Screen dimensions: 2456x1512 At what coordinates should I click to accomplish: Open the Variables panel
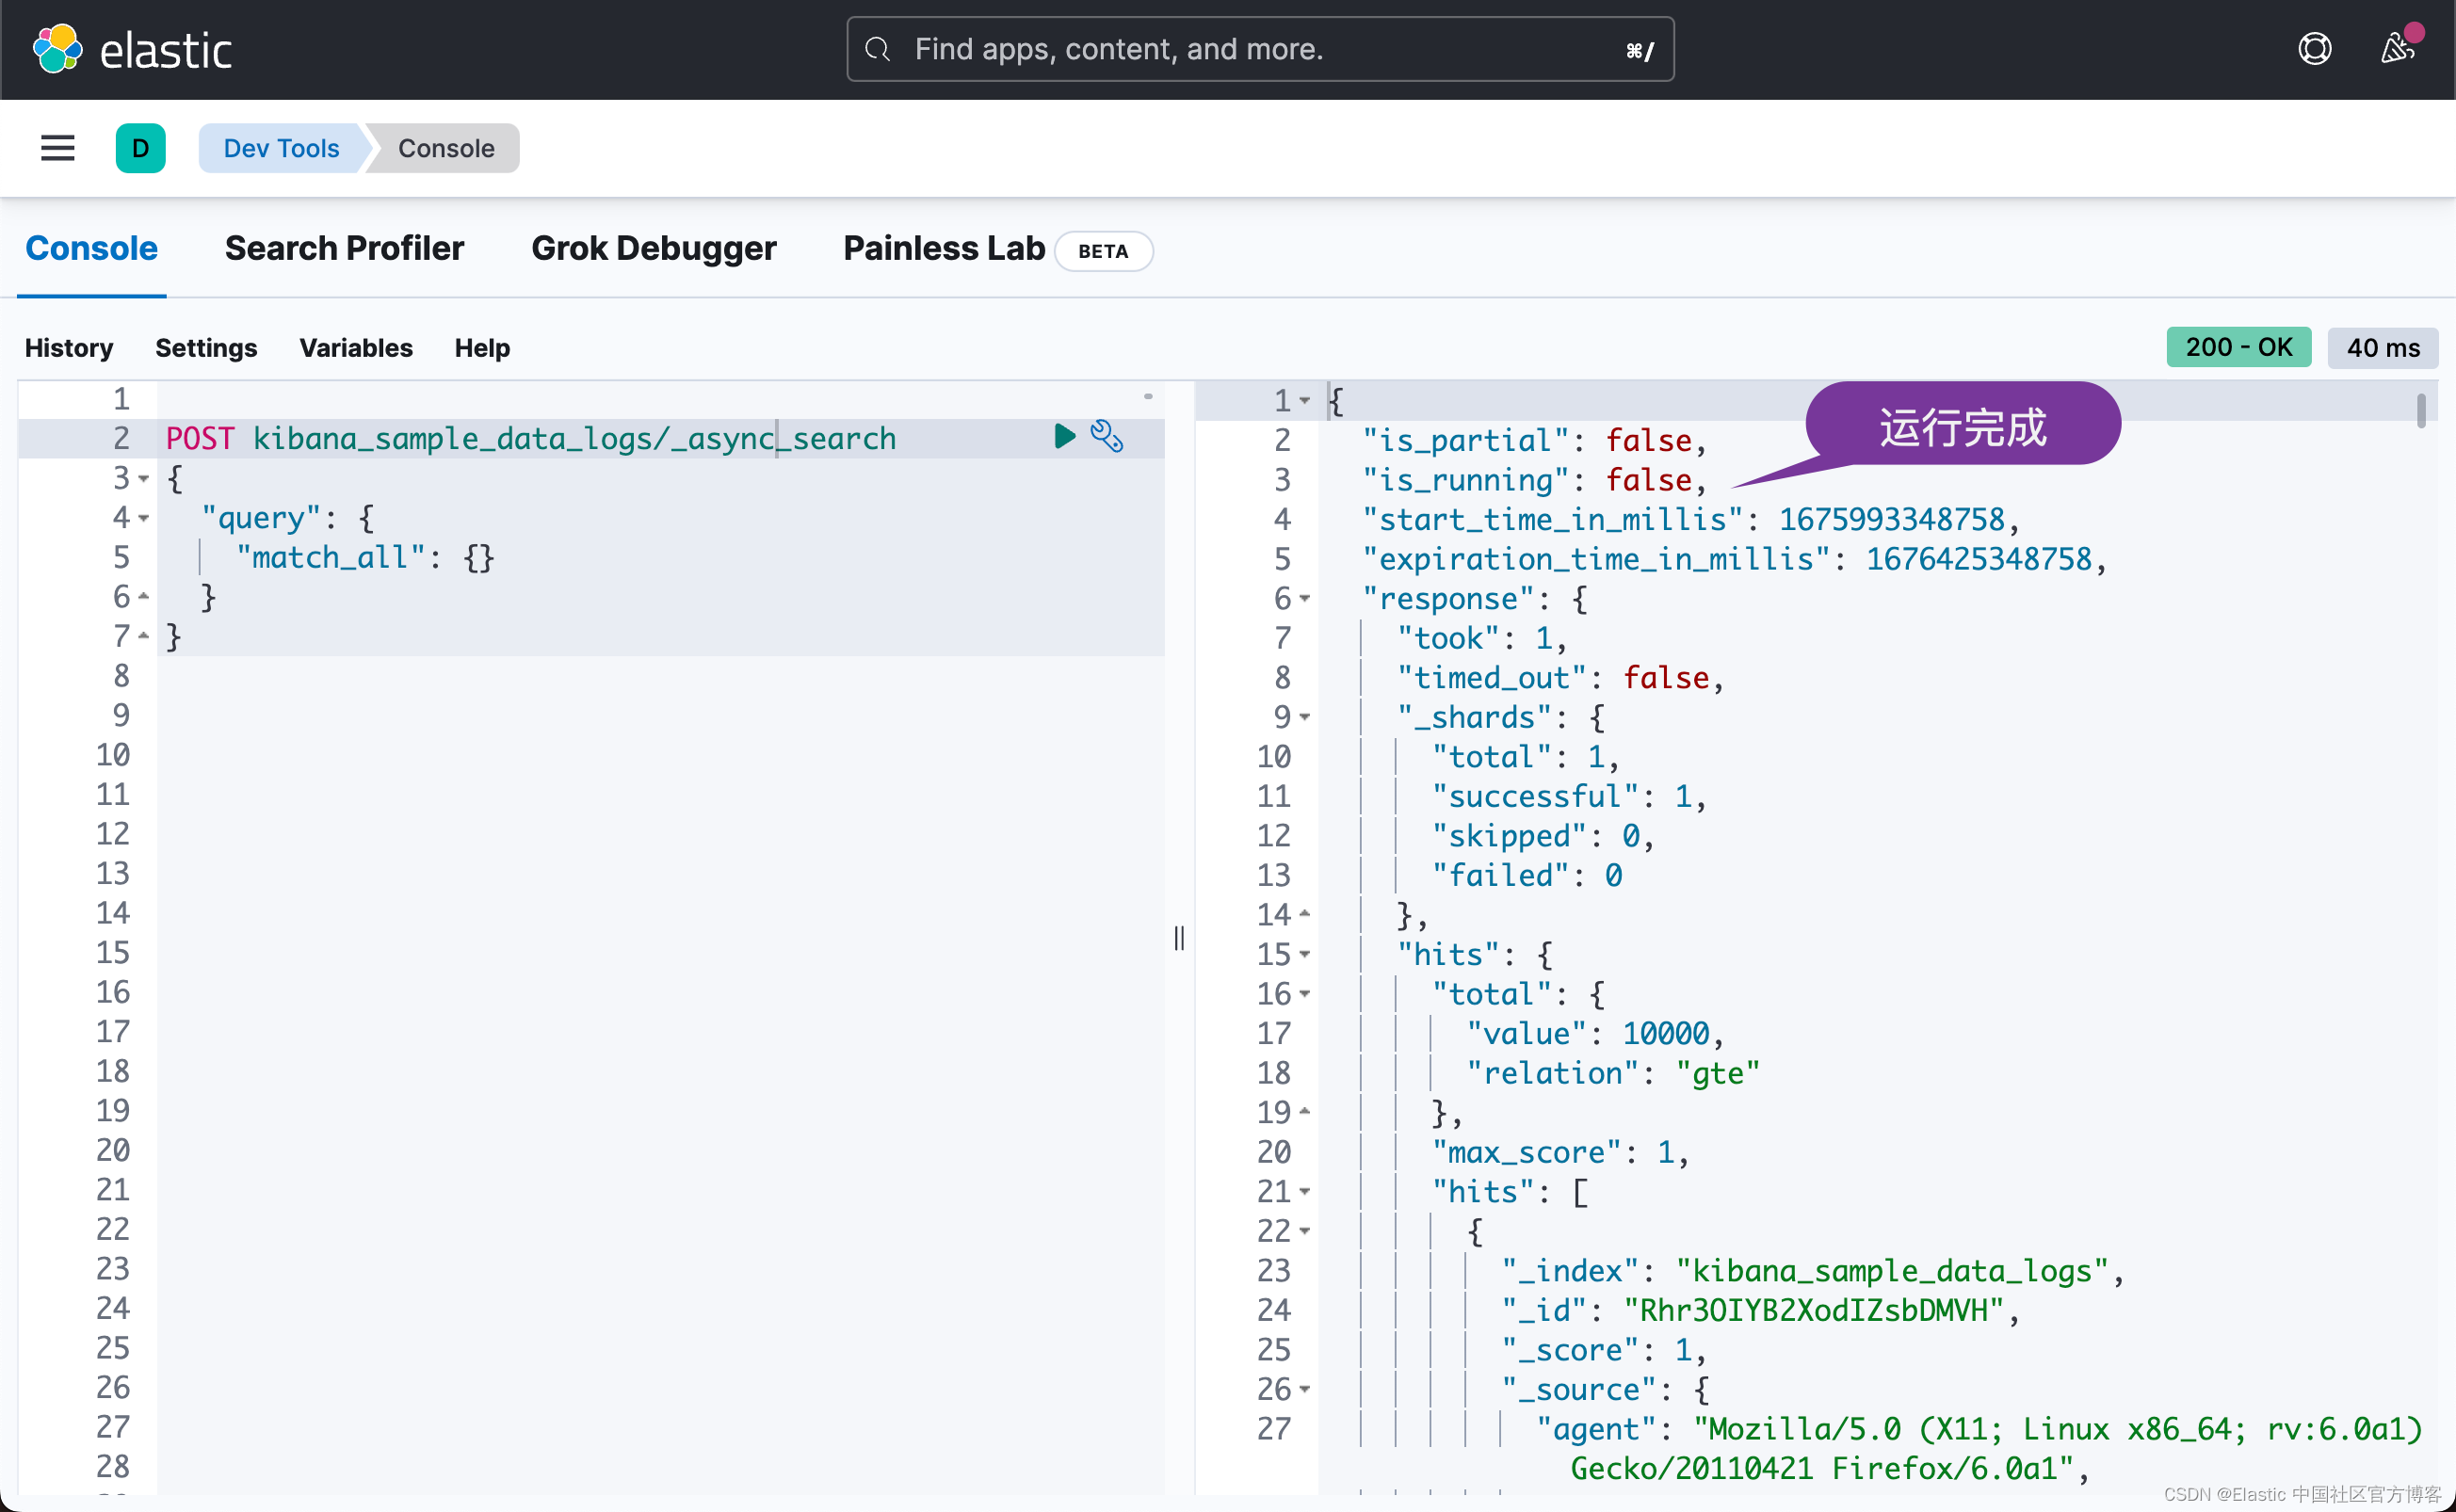pyautogui.click(x=355, y=347)
